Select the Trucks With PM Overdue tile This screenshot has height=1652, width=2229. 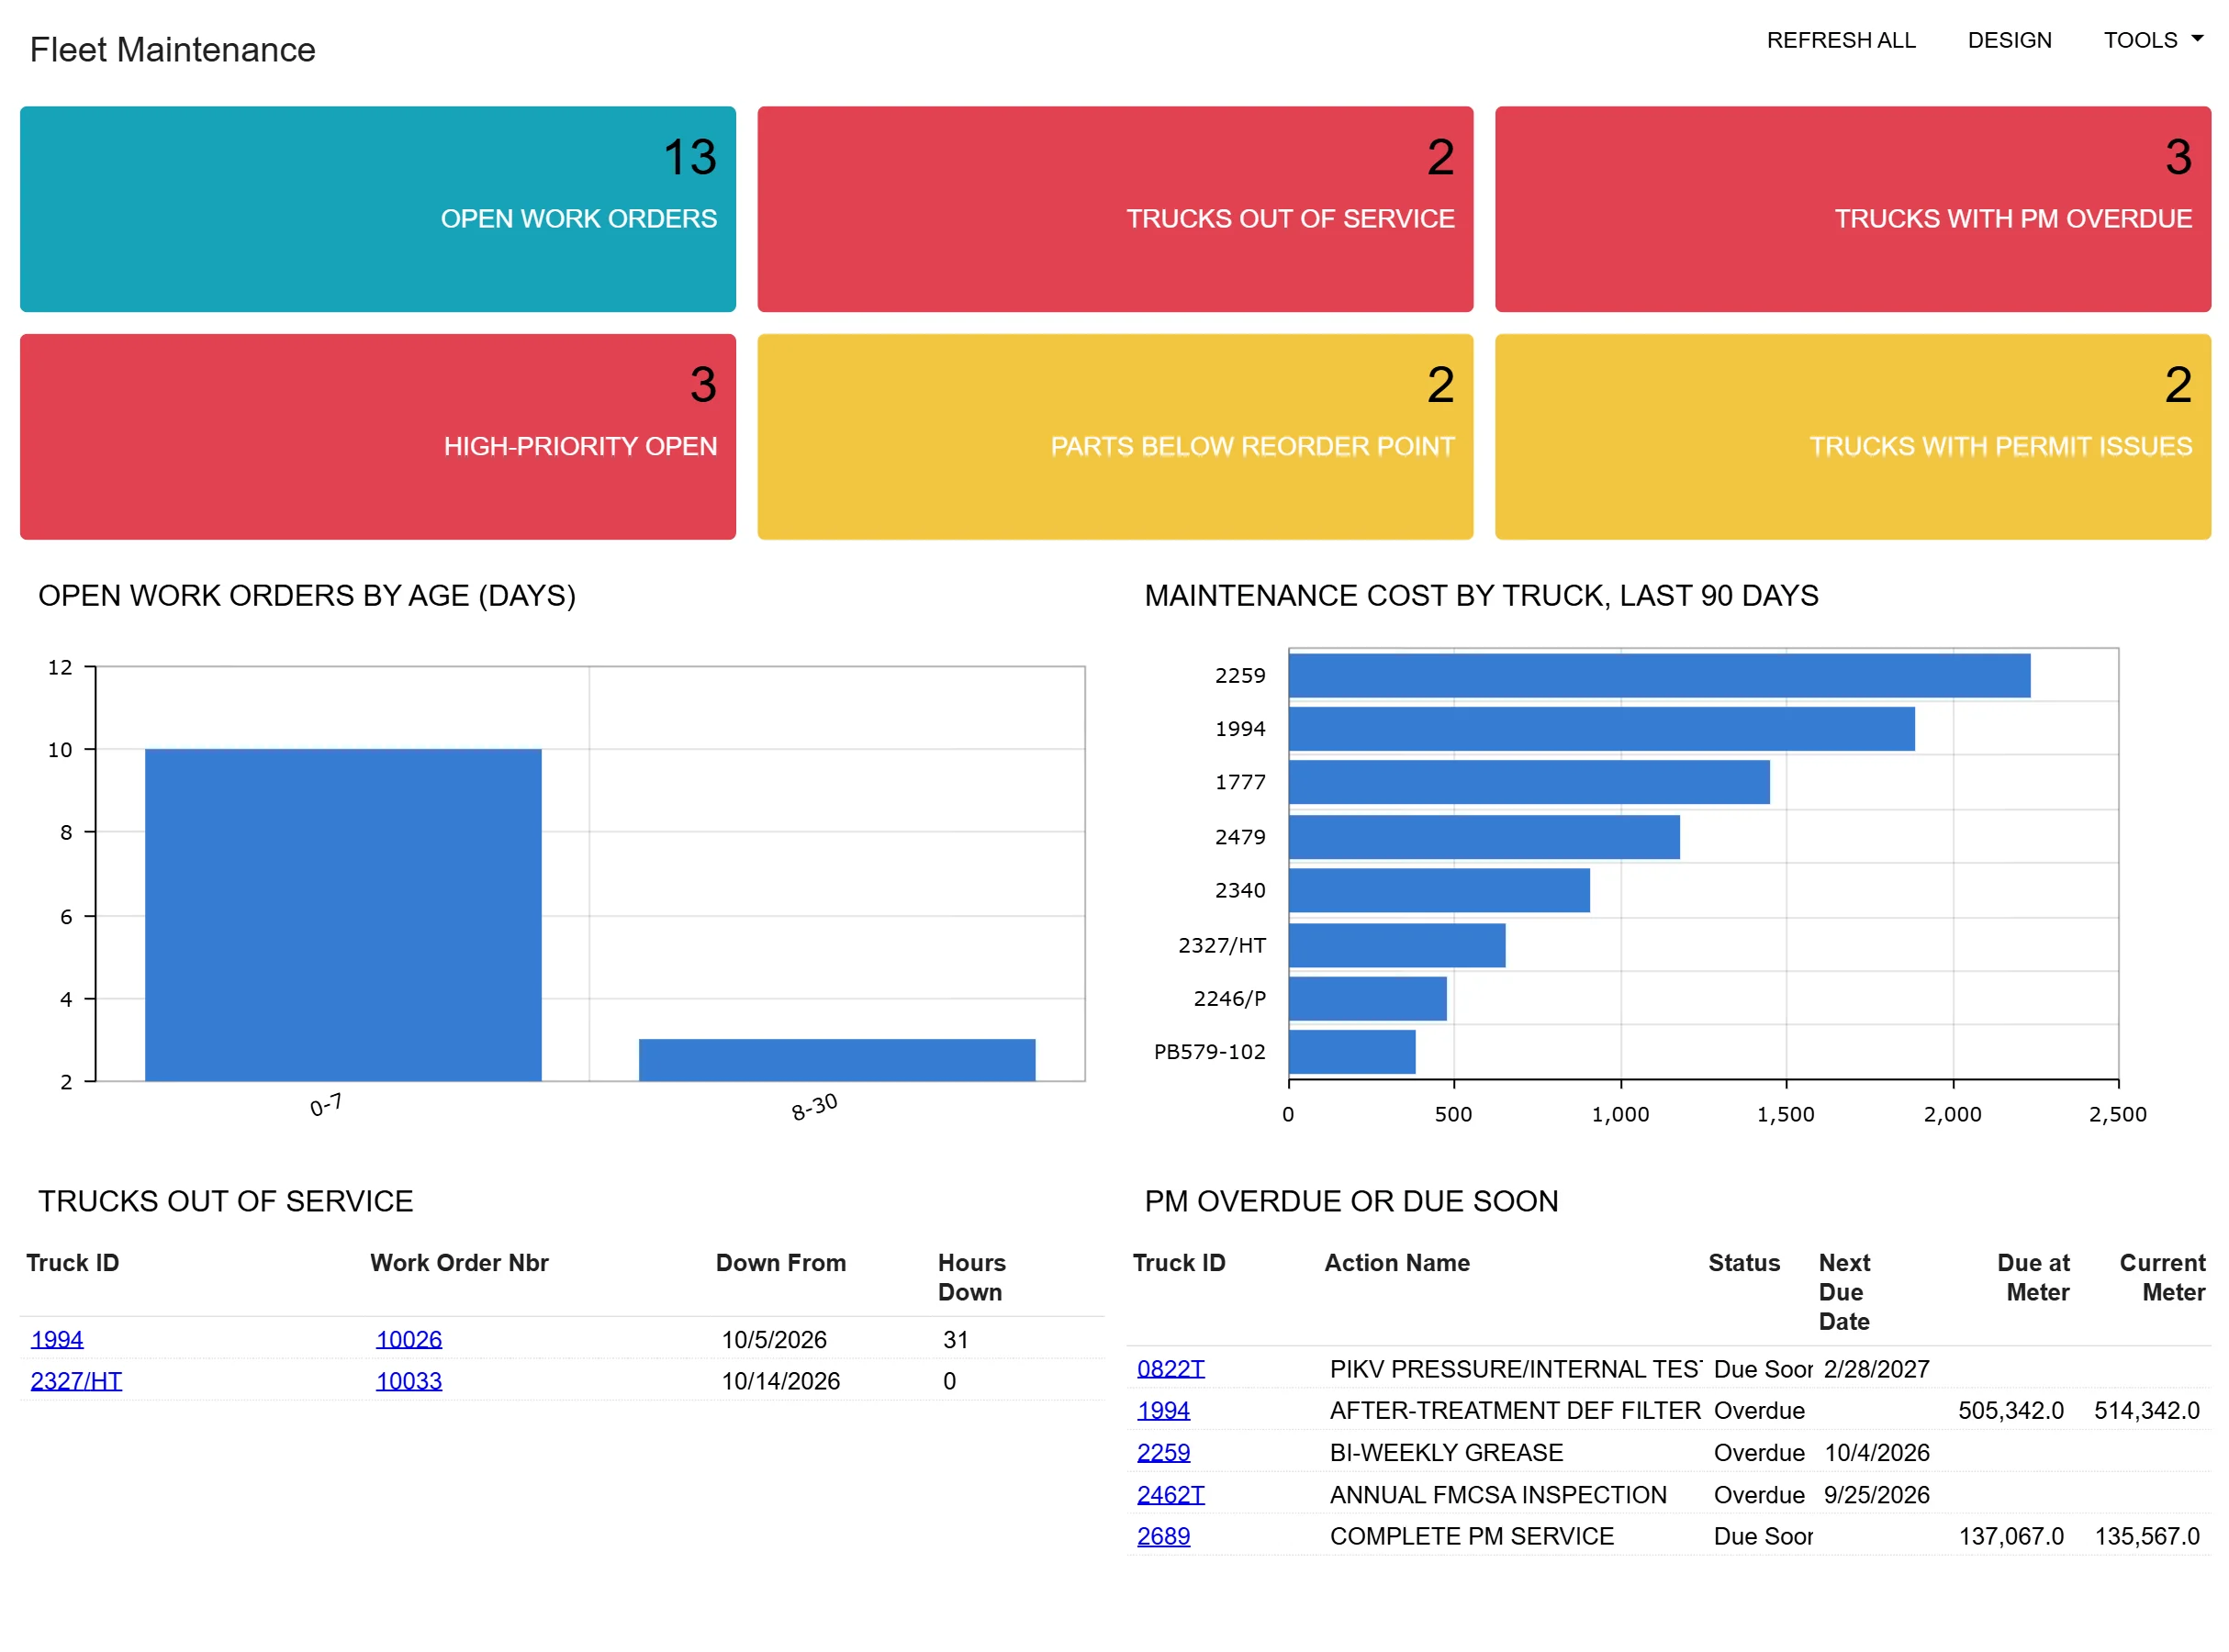pos(1852,209)
